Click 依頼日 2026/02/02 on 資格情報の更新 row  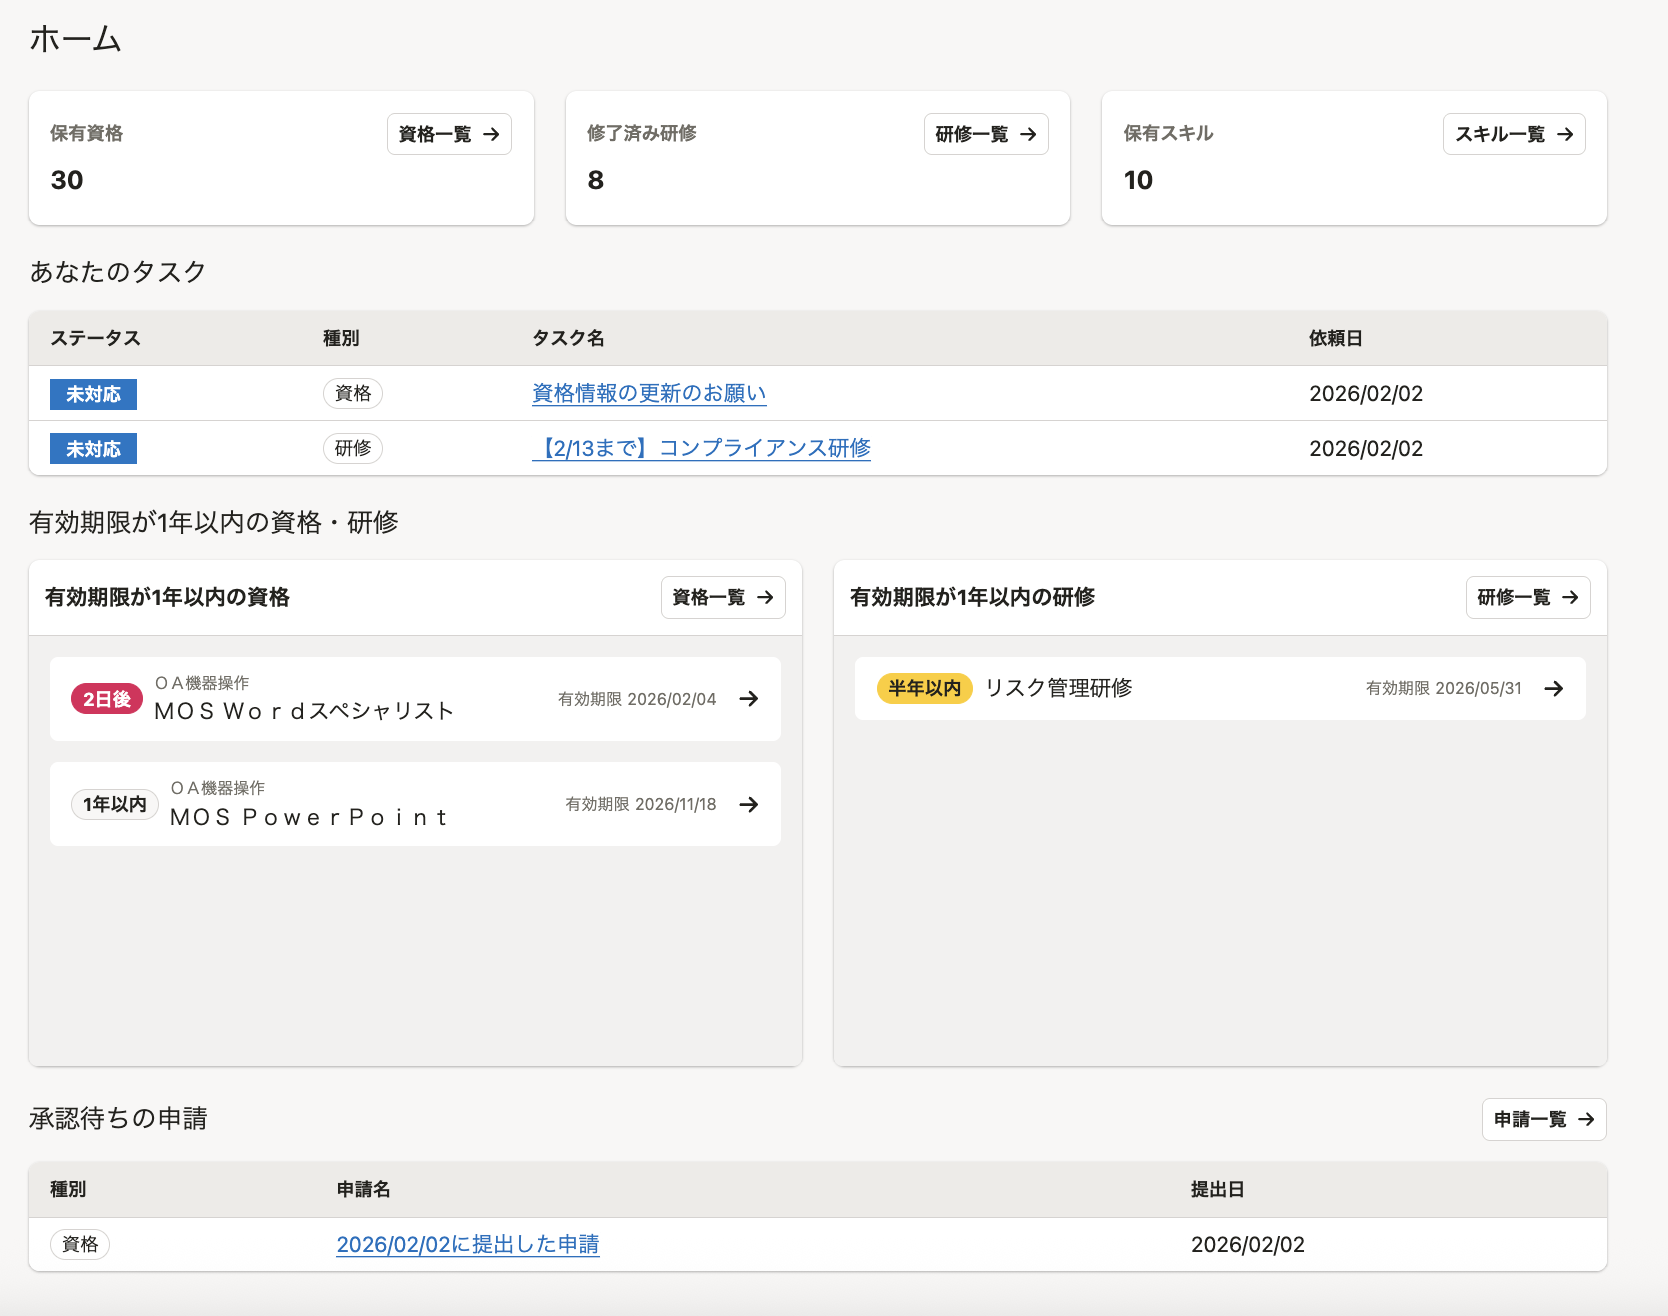(1366, 393)
